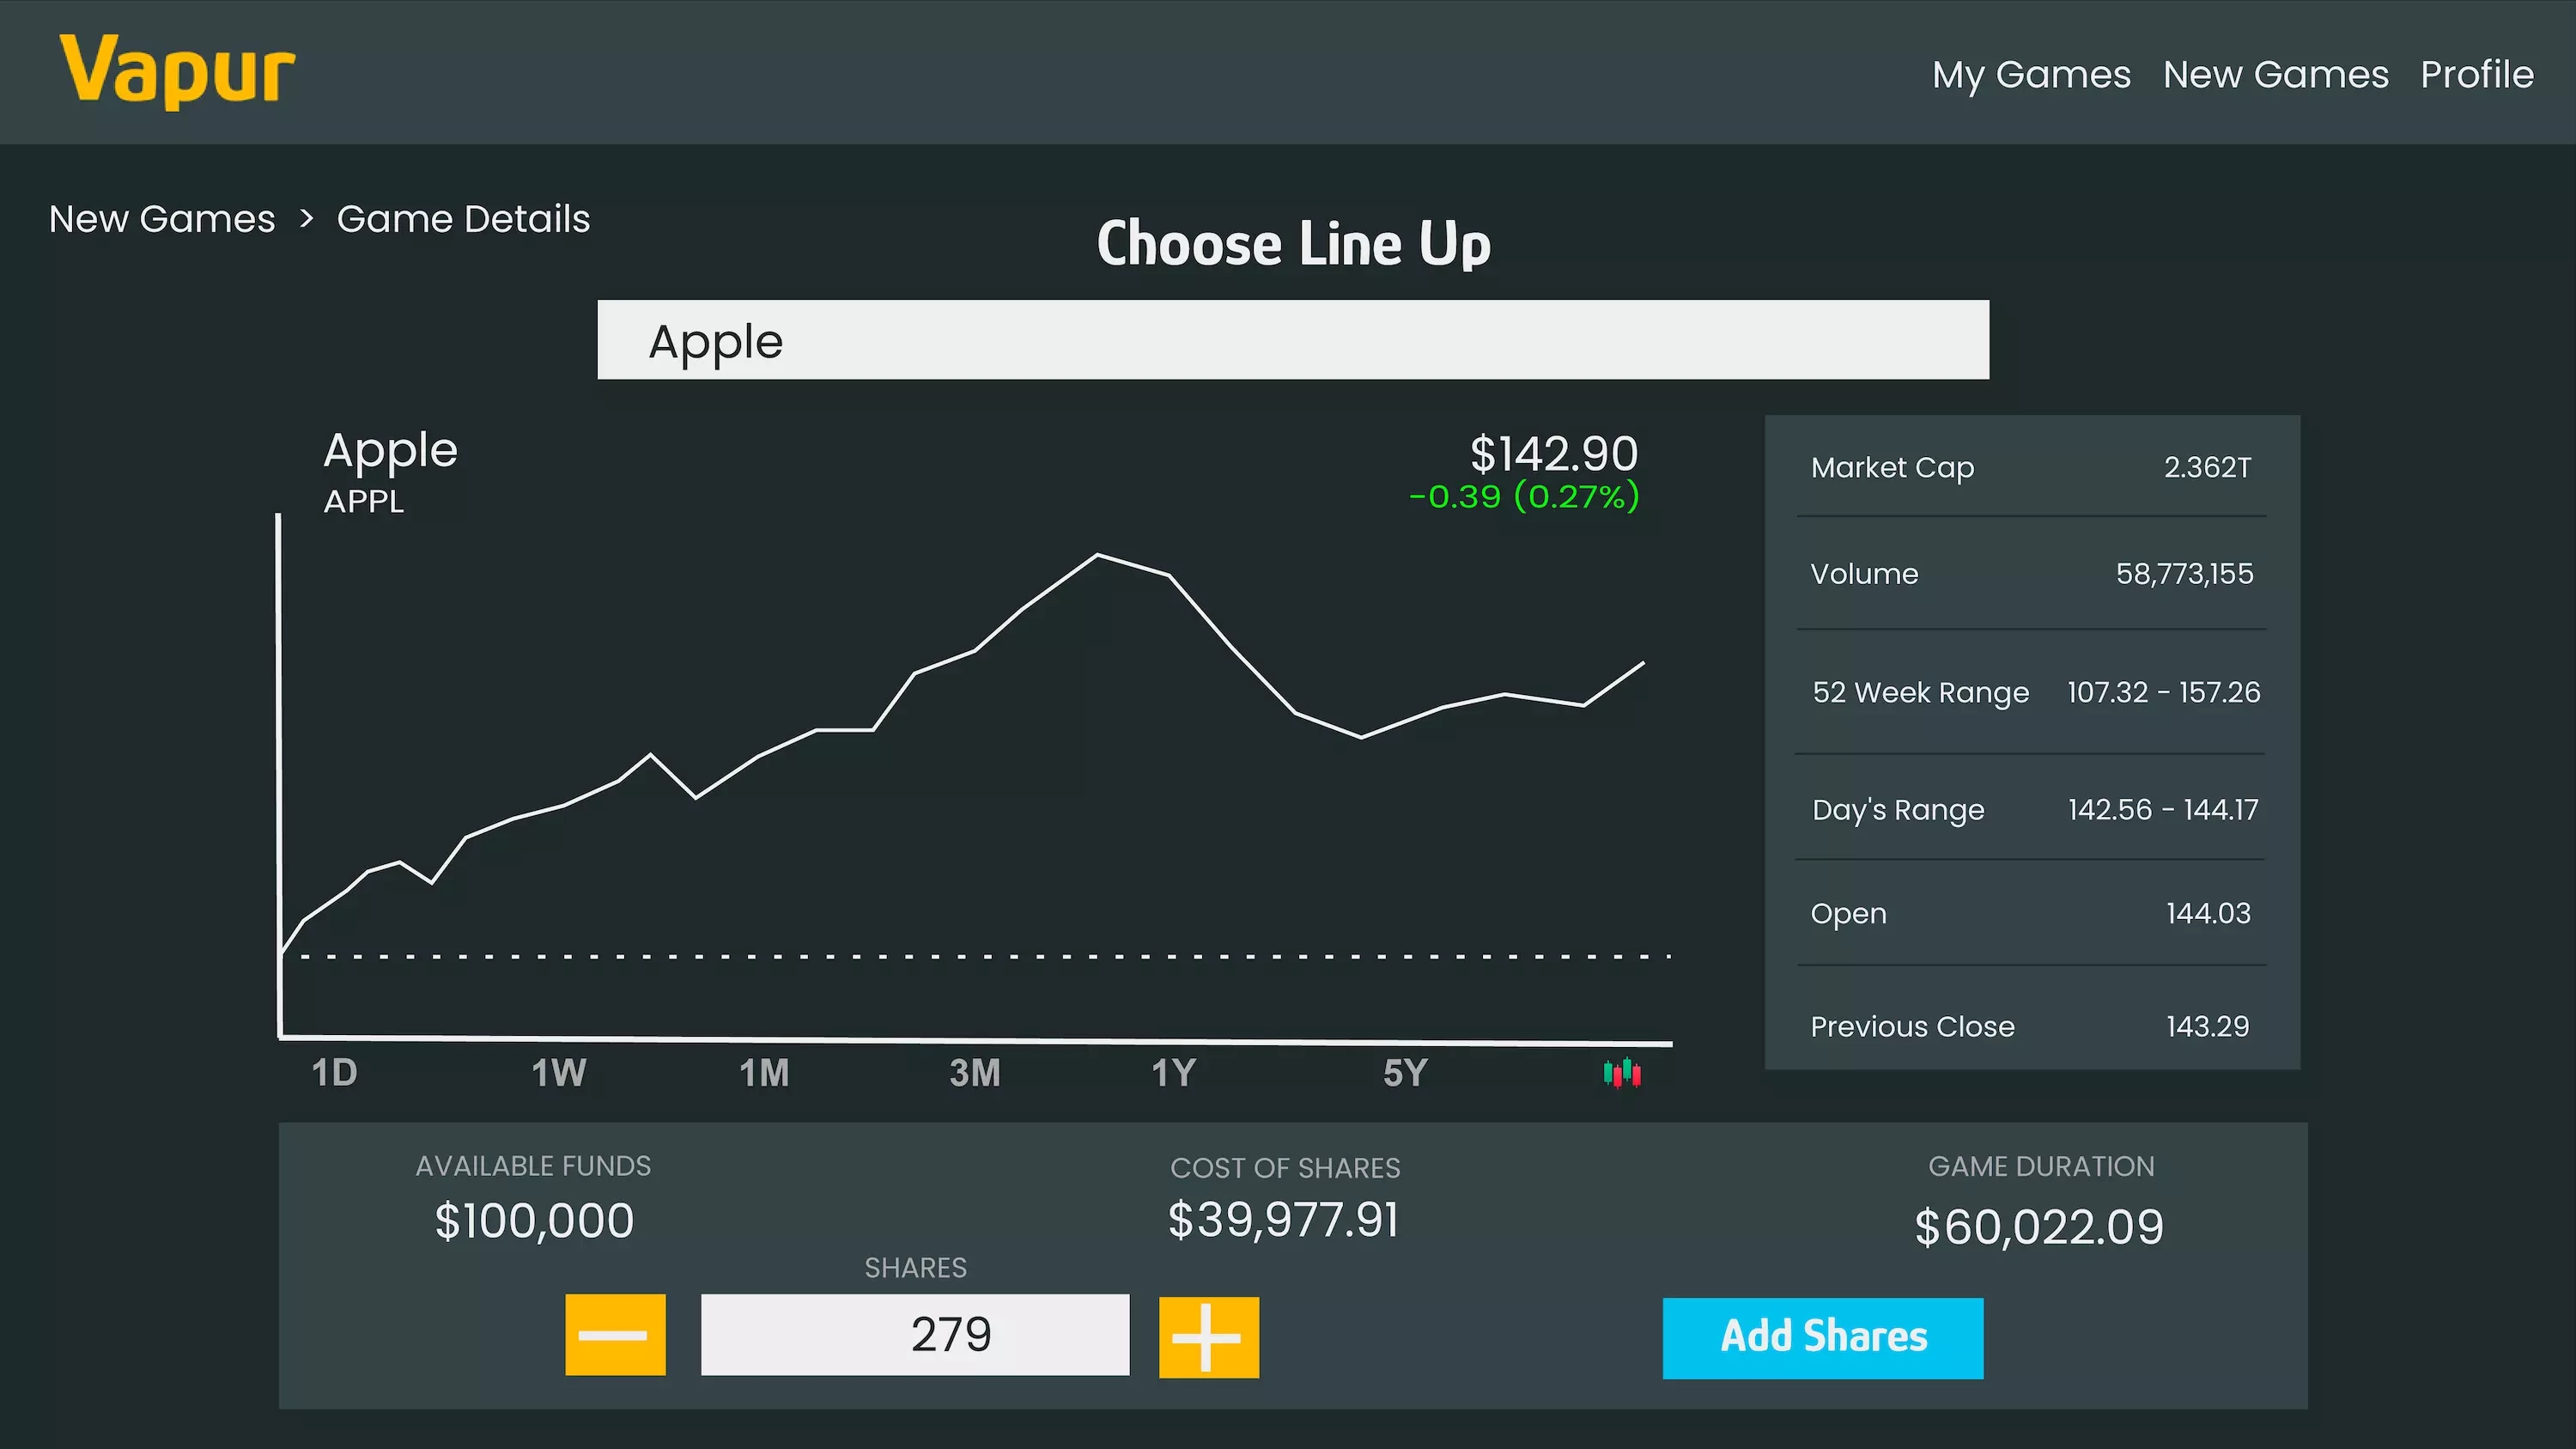2576x1449 pixels.
Task: Click the Add Shares button
Action: tap(1822, 1337)
